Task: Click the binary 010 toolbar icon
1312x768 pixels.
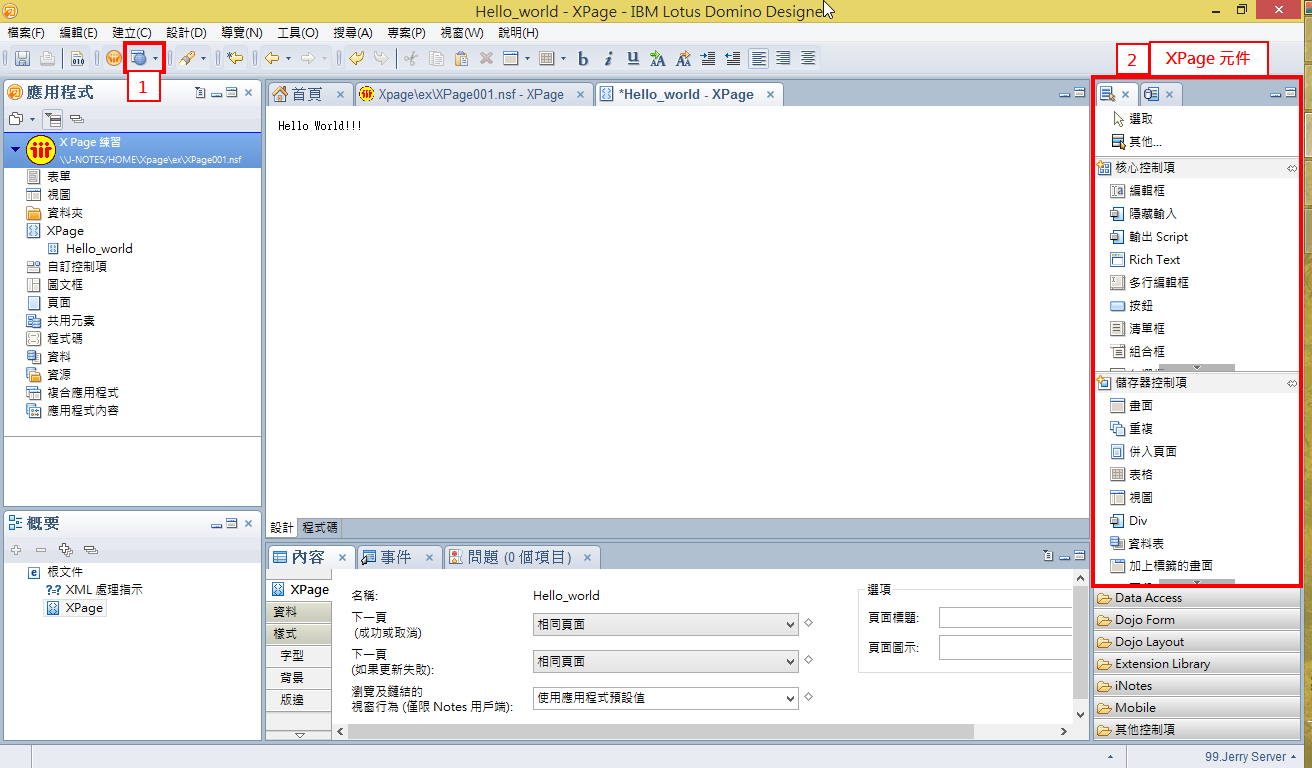Action: point(77,59)
